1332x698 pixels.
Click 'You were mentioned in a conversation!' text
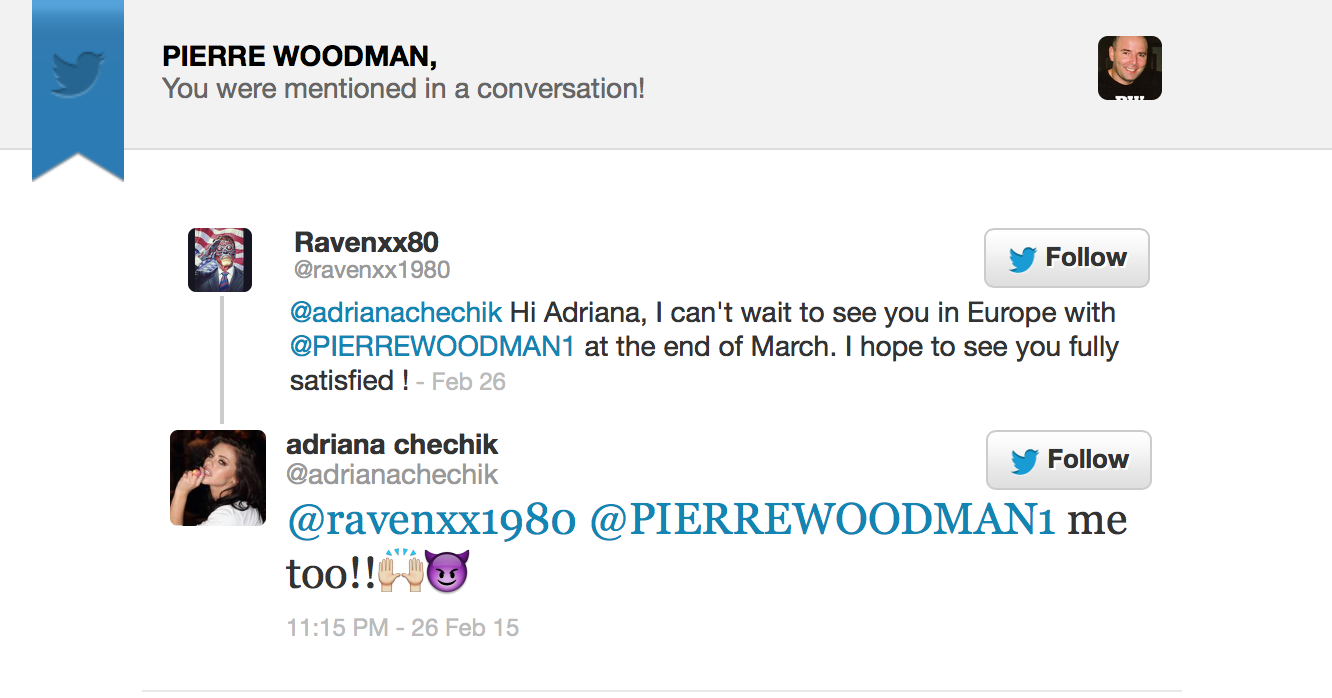click(403, 89)
